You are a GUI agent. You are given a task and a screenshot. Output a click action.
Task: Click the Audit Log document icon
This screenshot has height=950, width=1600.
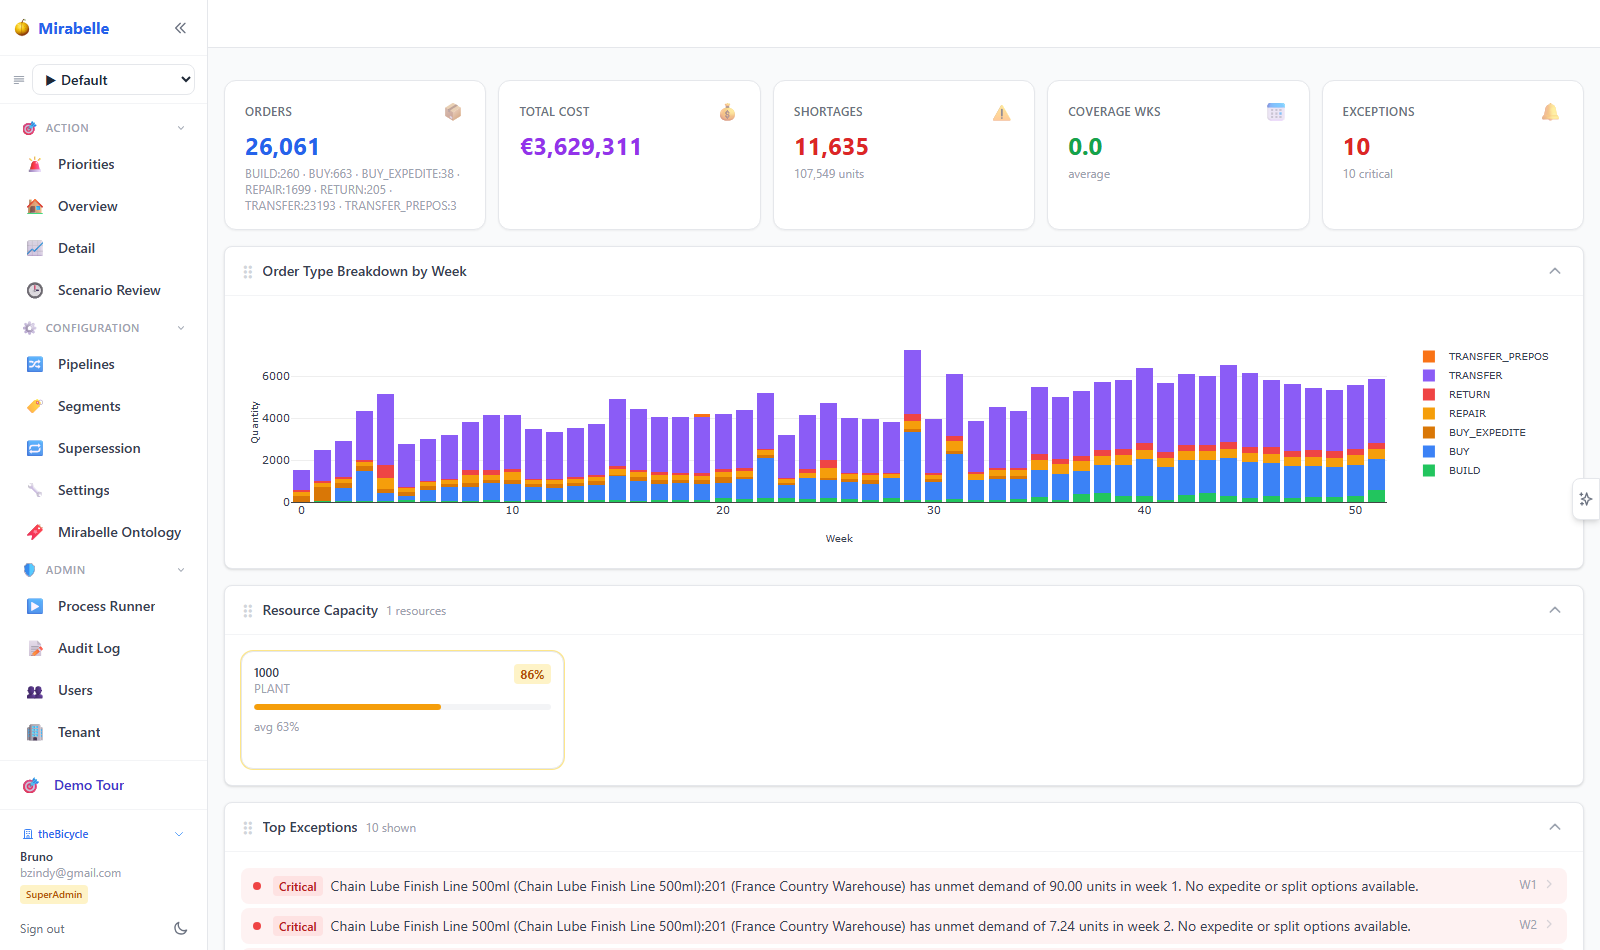(x=35, y=648)
